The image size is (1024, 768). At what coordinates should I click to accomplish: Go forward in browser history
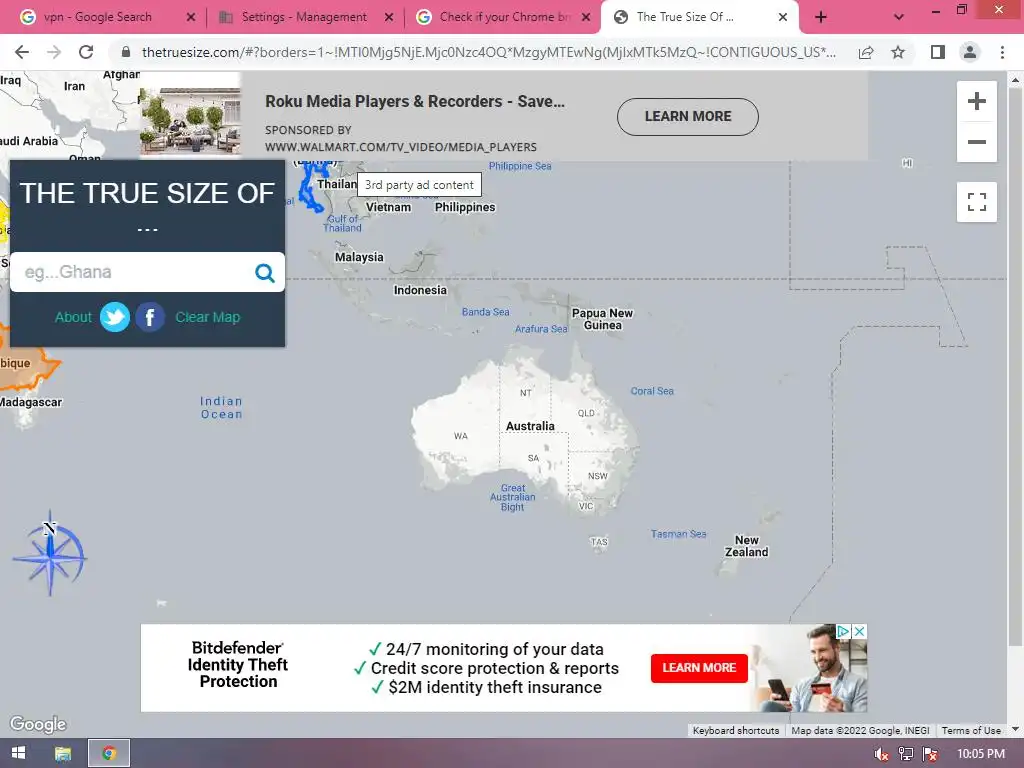point(54,52)
